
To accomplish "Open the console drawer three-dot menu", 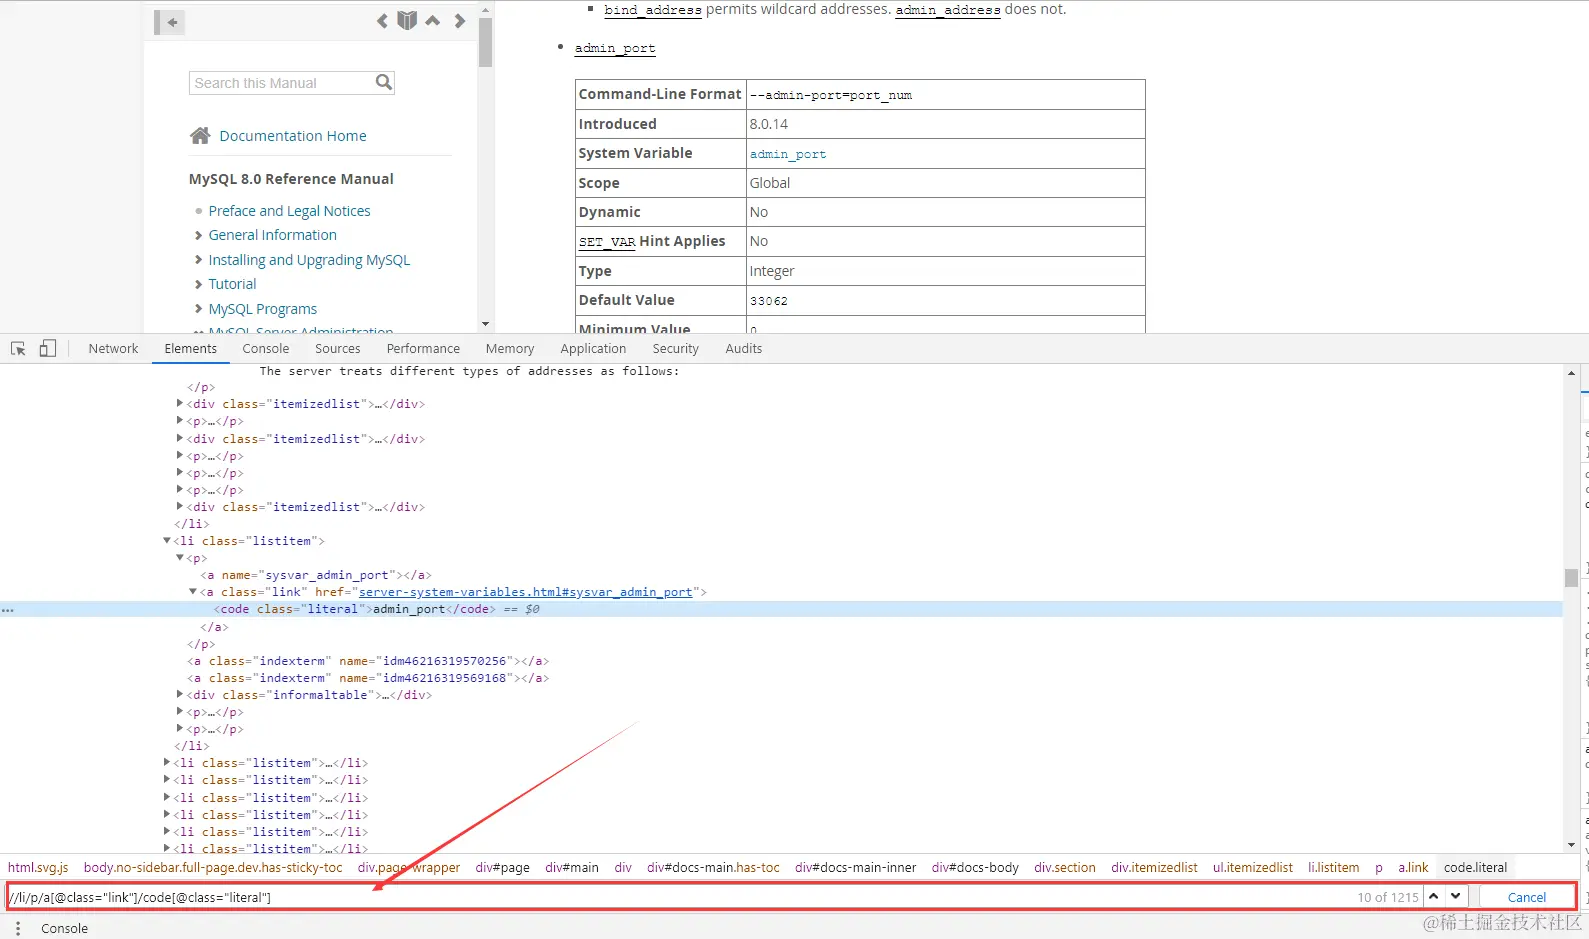I will (x=17, y=929).
